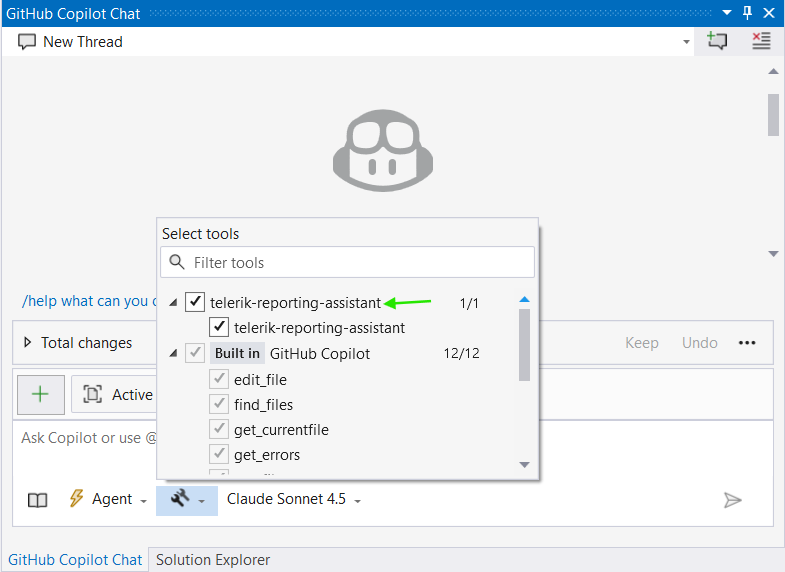This screenshot has width=785, height=572.
Task: Switch to the GitHub Copilot Chat tab
Action: click(x=75, y=559)
